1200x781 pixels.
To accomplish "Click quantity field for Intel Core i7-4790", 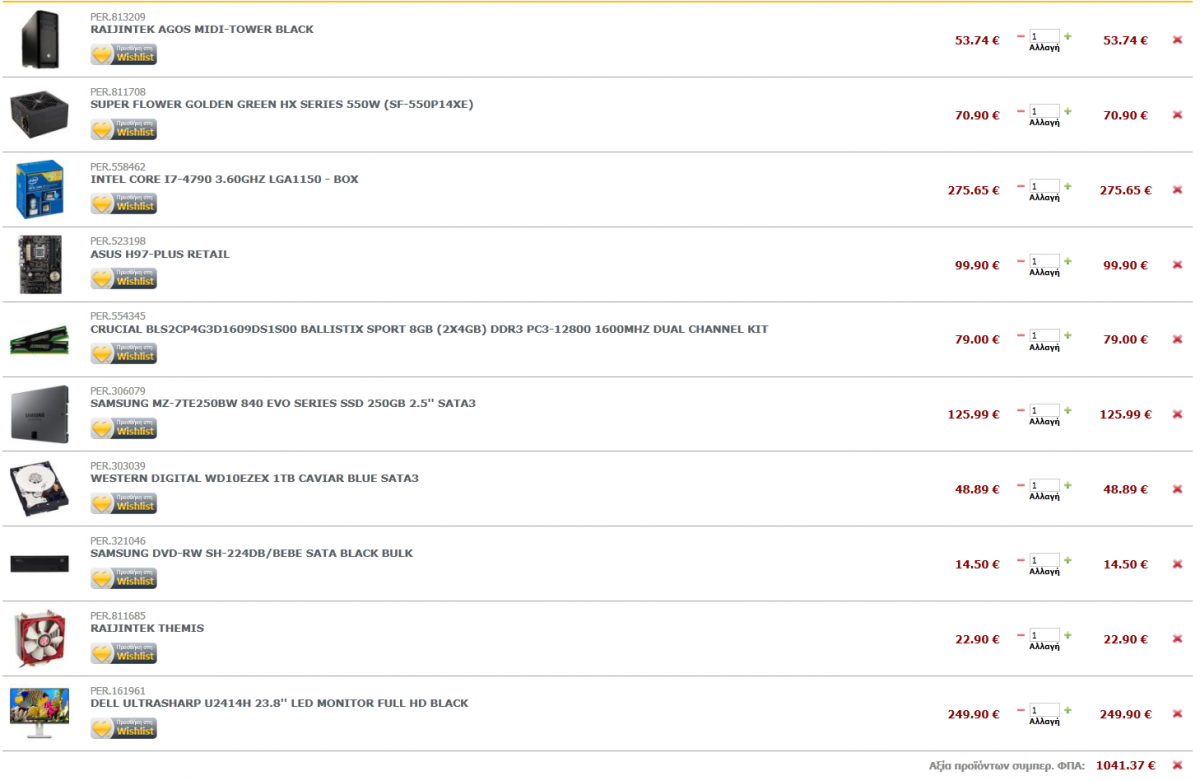I will click(x=1044, y=186).
